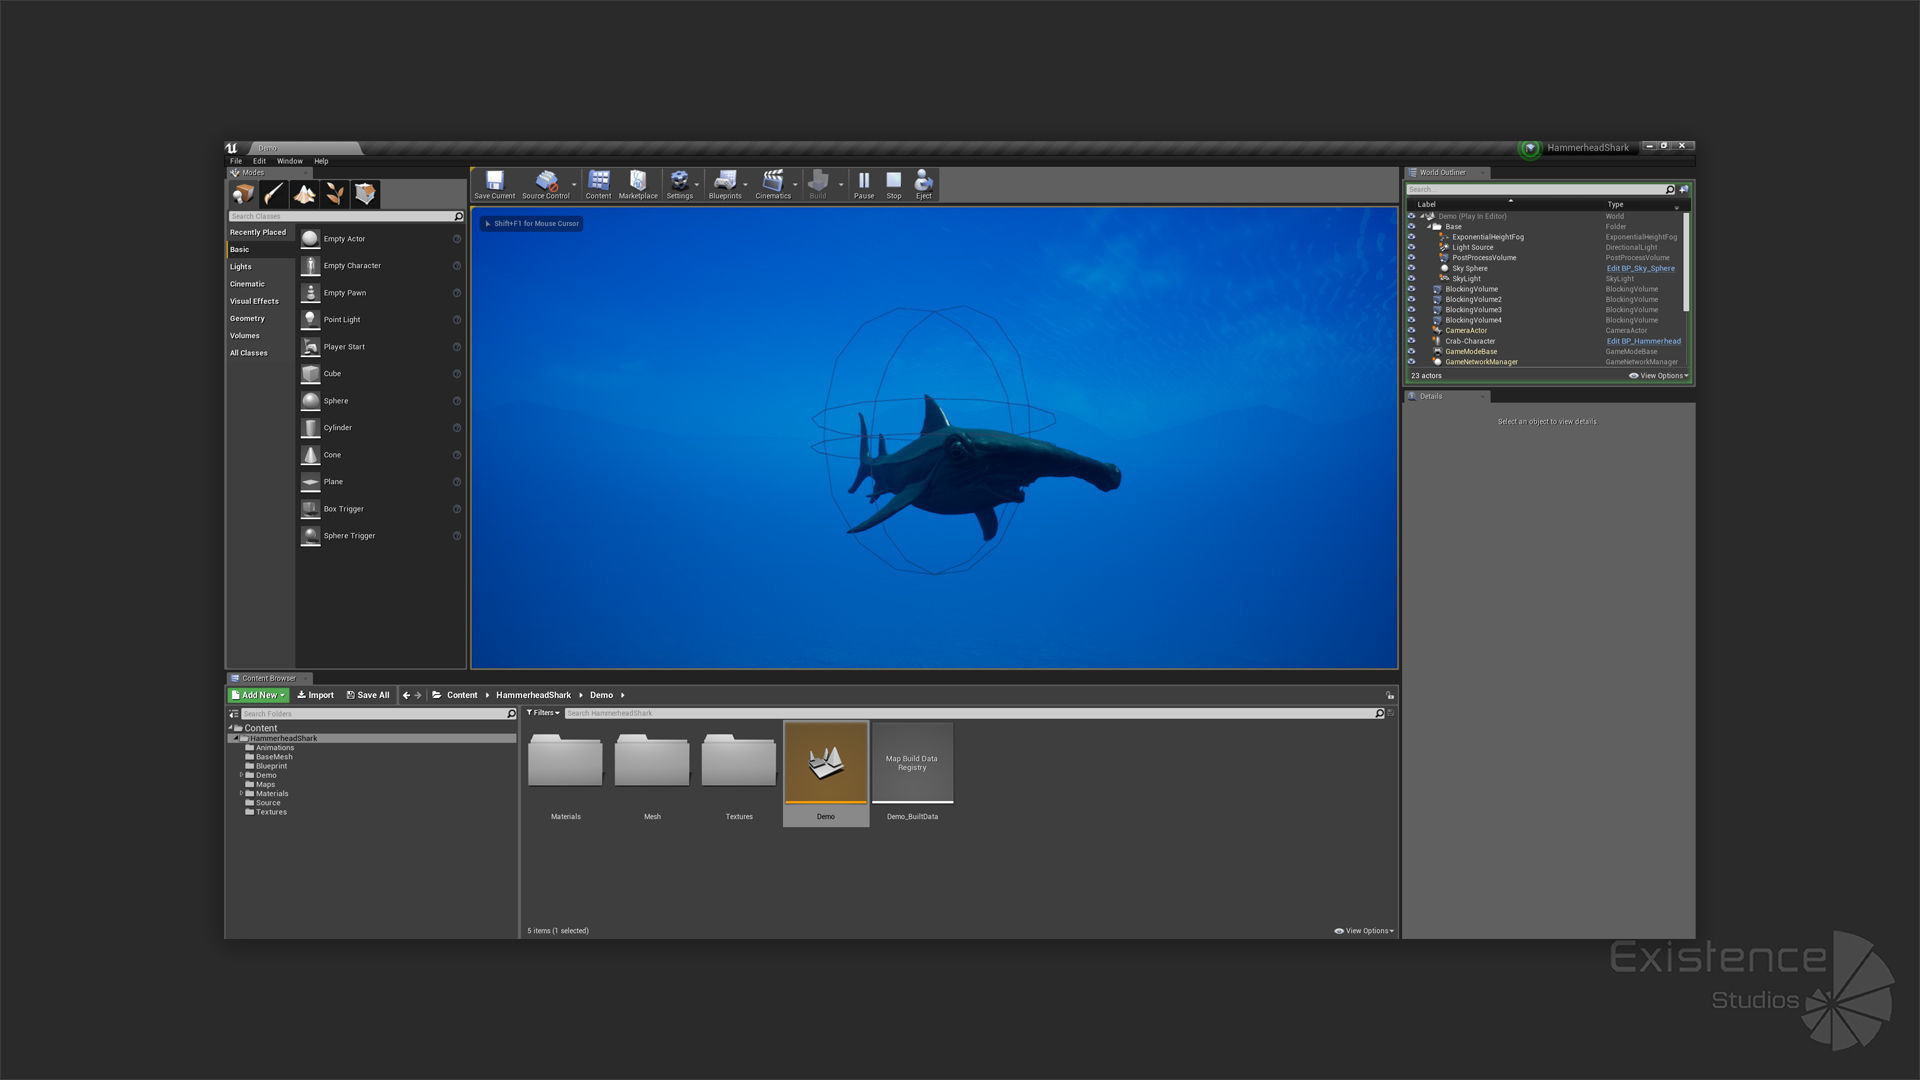Screen dimensions: 1920x1080
Task: Toggle visibility of Light Source actor
Action: [x=1412, y=247]
